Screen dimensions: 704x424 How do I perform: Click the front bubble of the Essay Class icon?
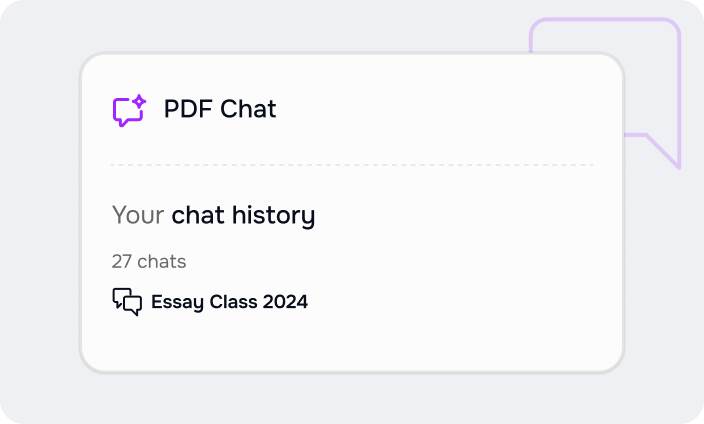point(133,306)
